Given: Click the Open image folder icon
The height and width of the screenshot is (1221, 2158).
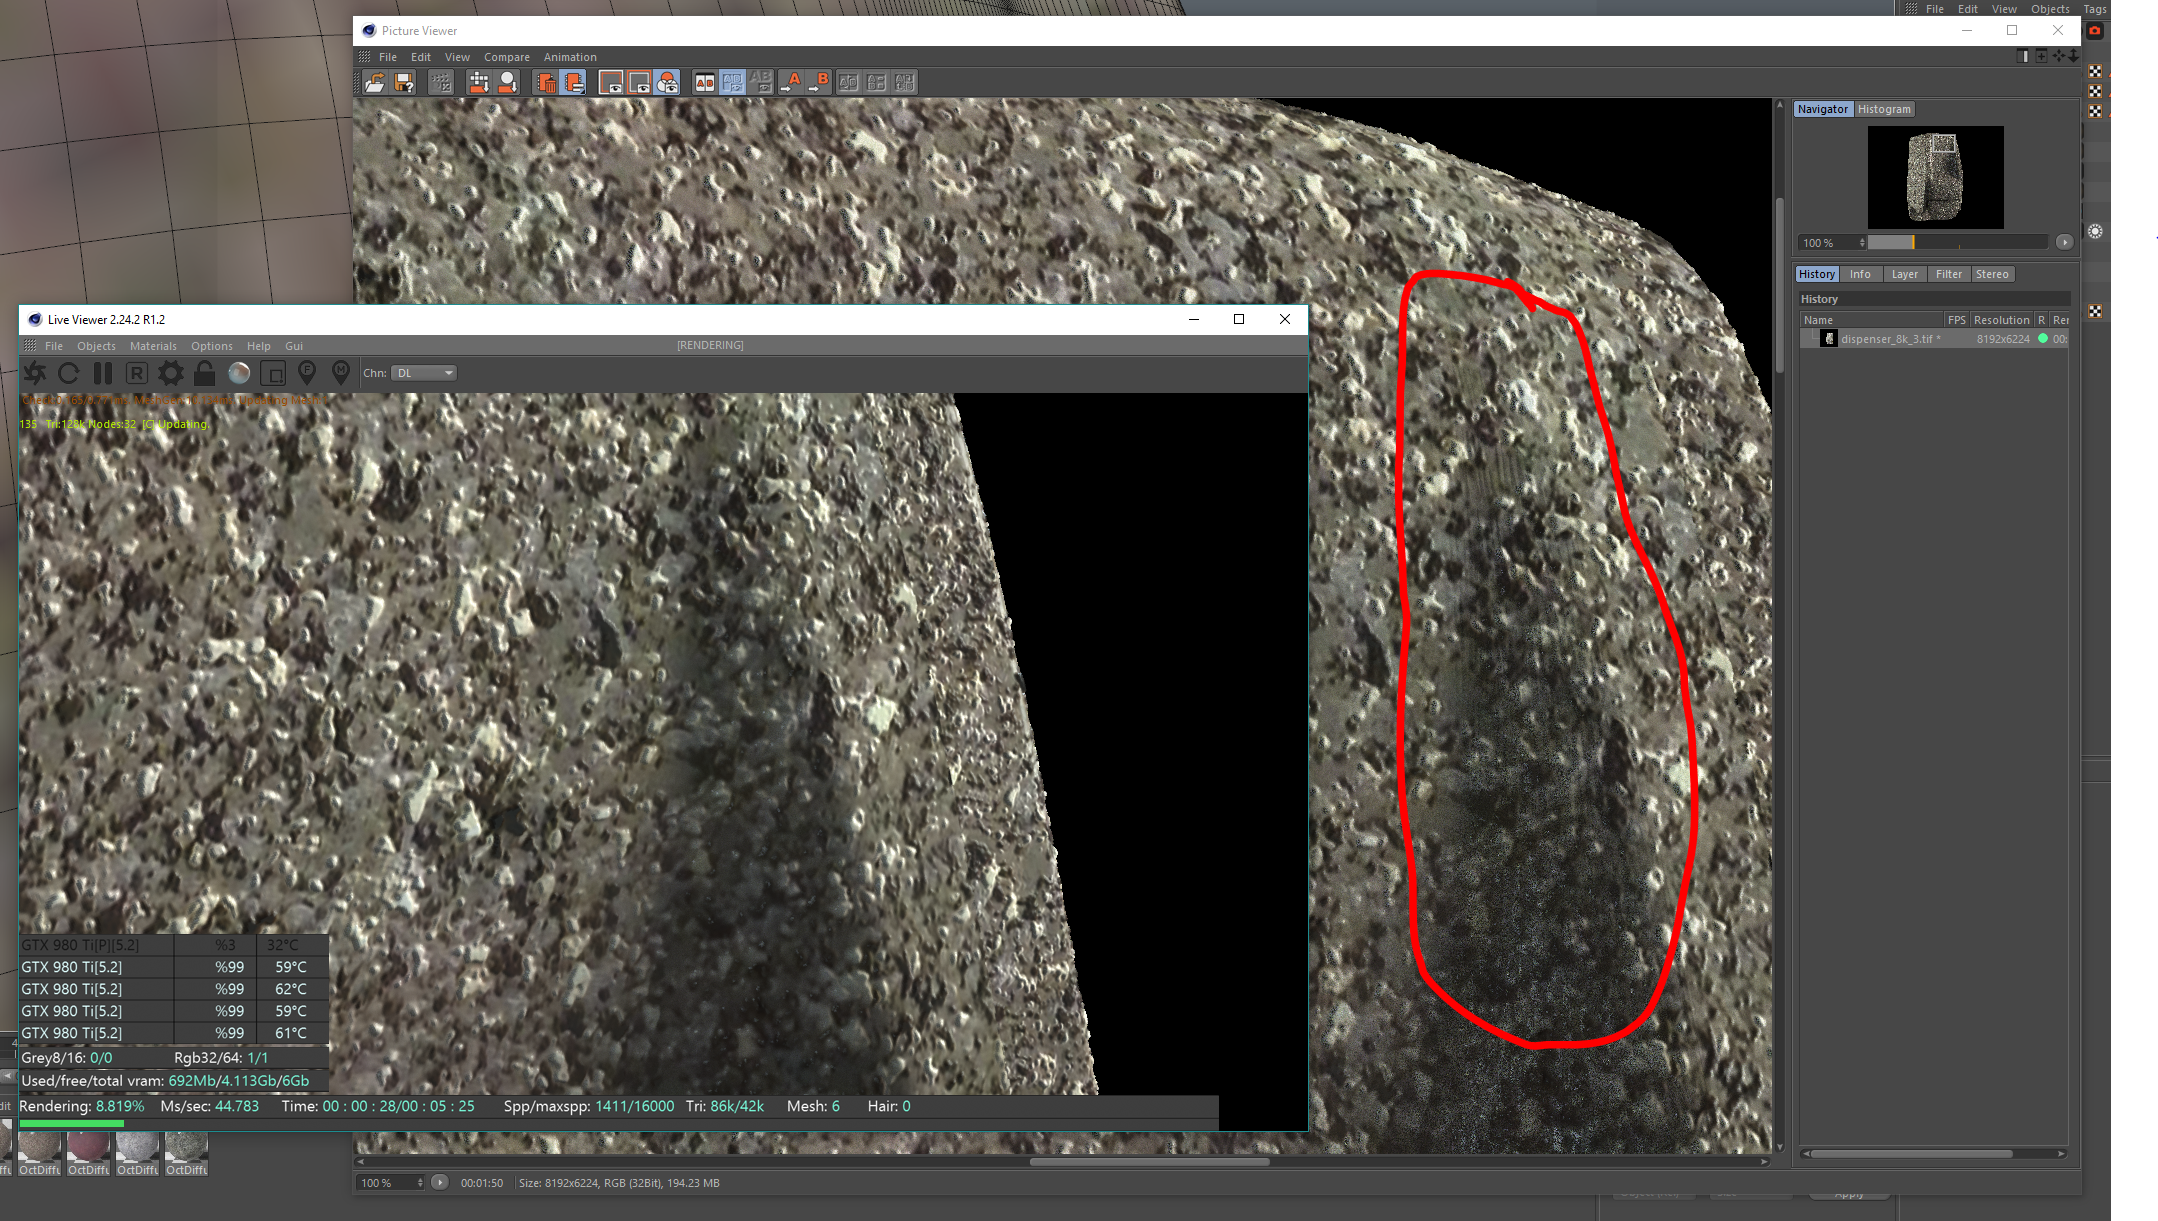Looking at the screenshot, I should pyautogui.click(x=375, y=83).
